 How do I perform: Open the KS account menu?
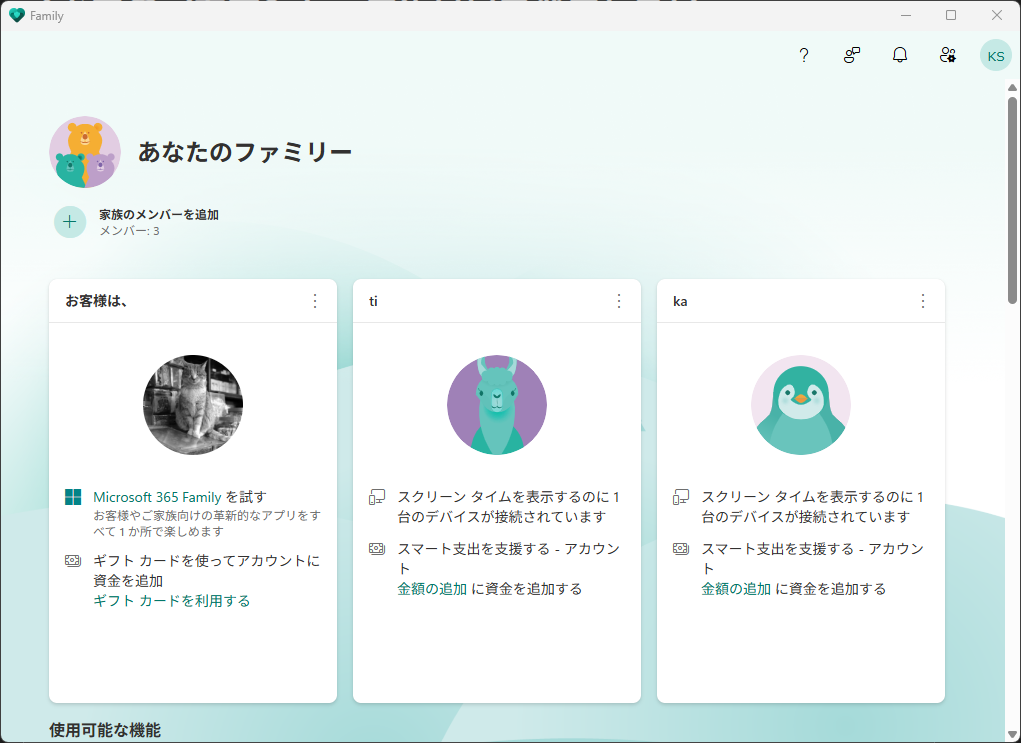point(995,55)
